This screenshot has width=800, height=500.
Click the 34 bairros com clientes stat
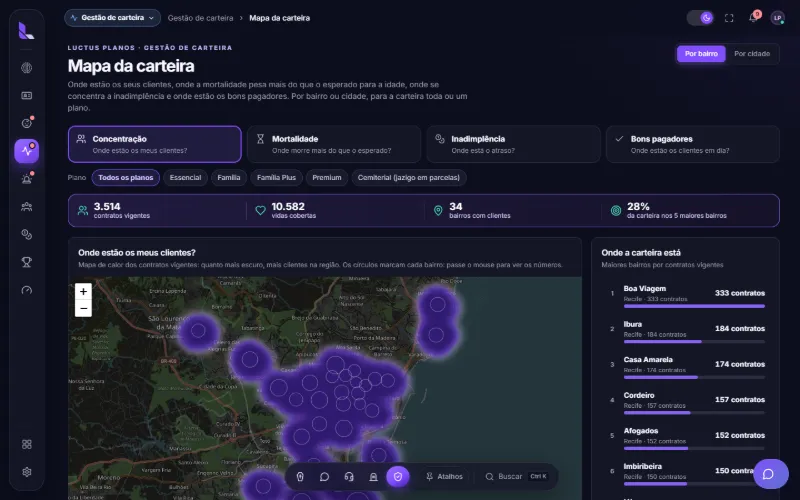[512, 210]
